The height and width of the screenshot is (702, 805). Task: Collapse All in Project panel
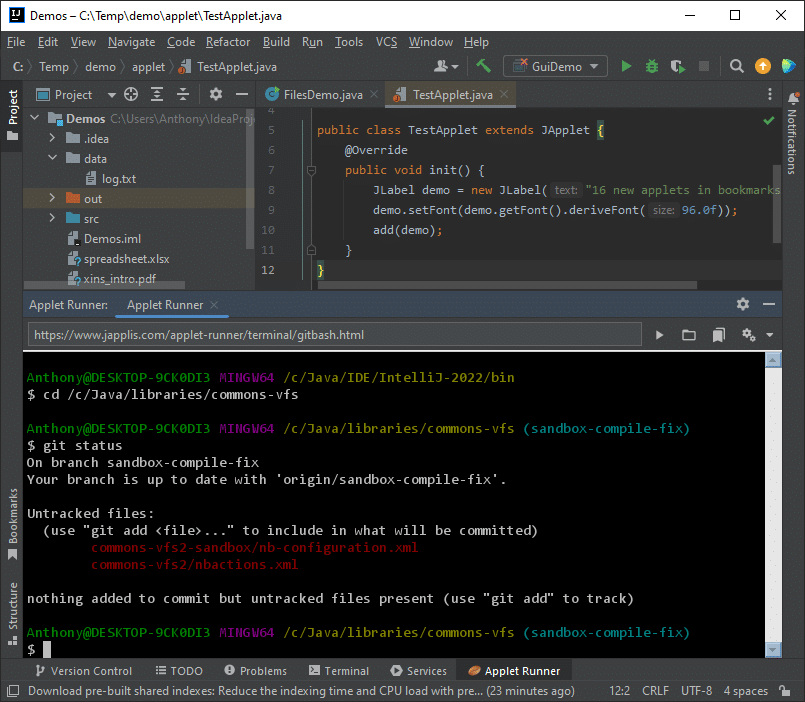point(183,94)
